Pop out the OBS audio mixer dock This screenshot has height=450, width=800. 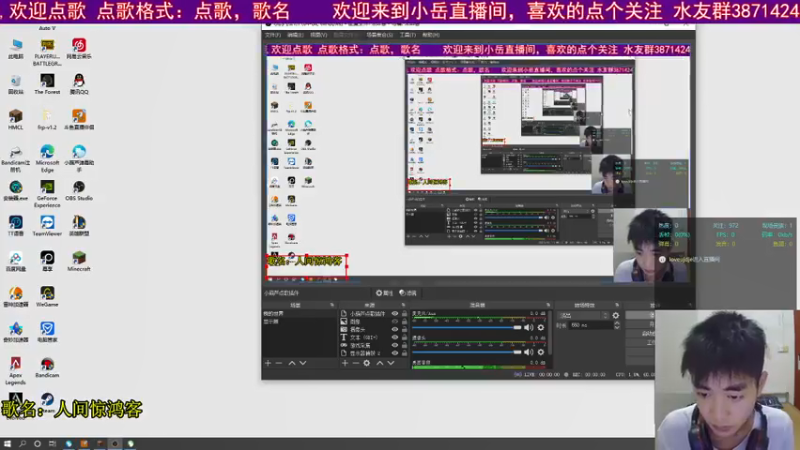[548, 305]
